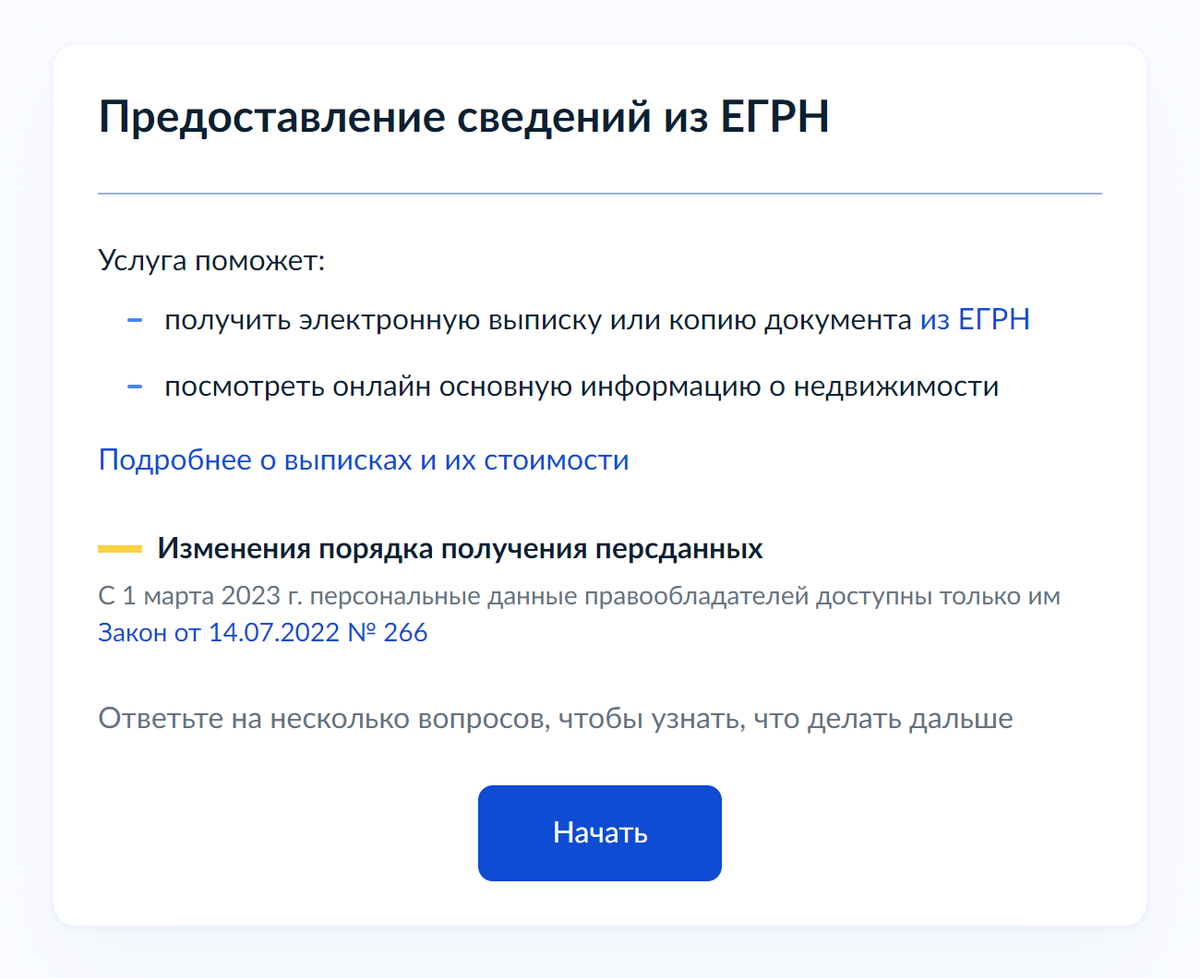Click the Изменения порядка получения персданных heading
This screenshot has width=1200, height=978.
(x=460, y=550)
